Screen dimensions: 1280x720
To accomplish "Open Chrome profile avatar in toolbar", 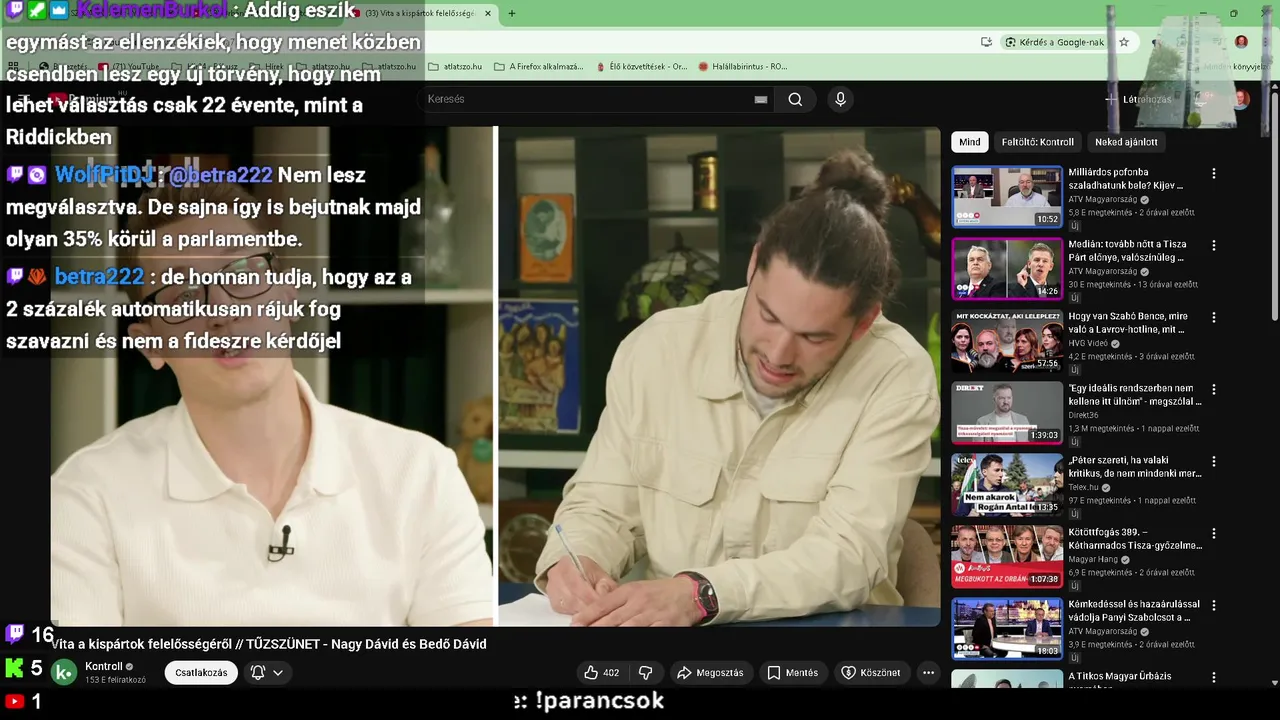I will pos(1241,42).
